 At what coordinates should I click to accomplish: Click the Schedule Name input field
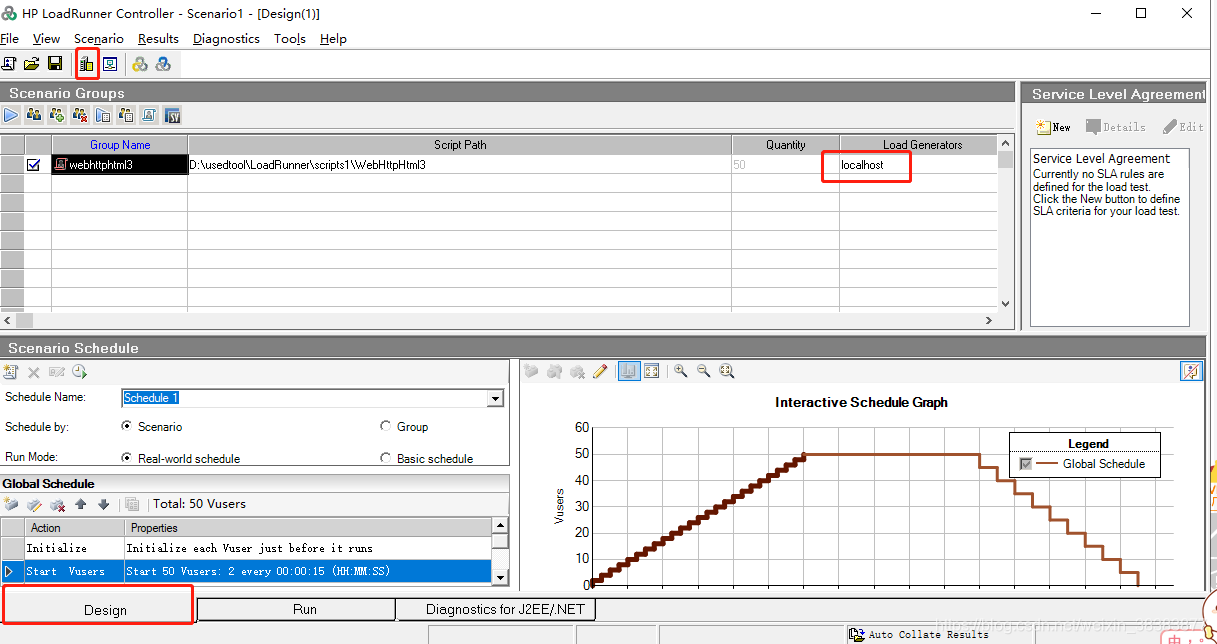coord(304,398)
